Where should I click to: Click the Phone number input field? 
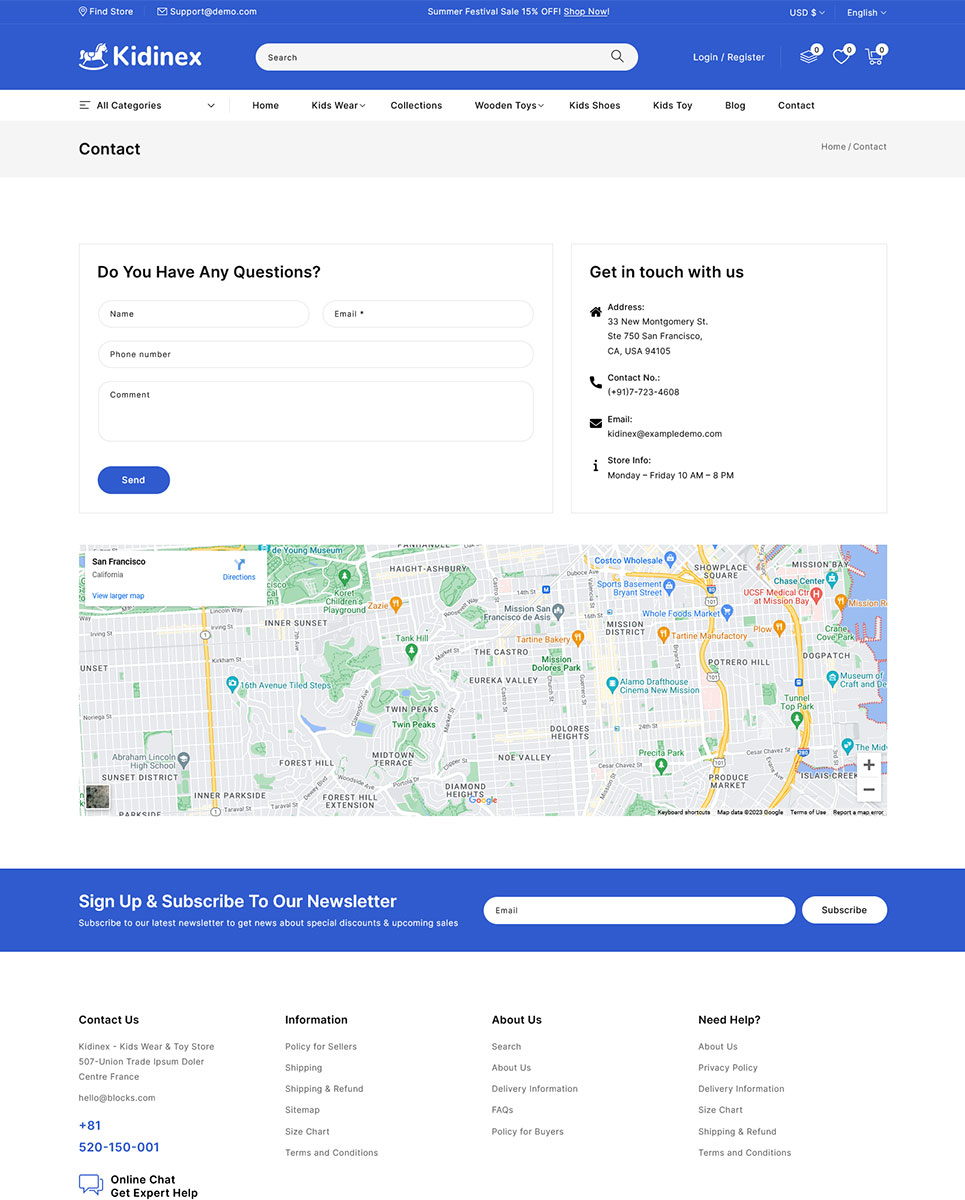(315, 354)
